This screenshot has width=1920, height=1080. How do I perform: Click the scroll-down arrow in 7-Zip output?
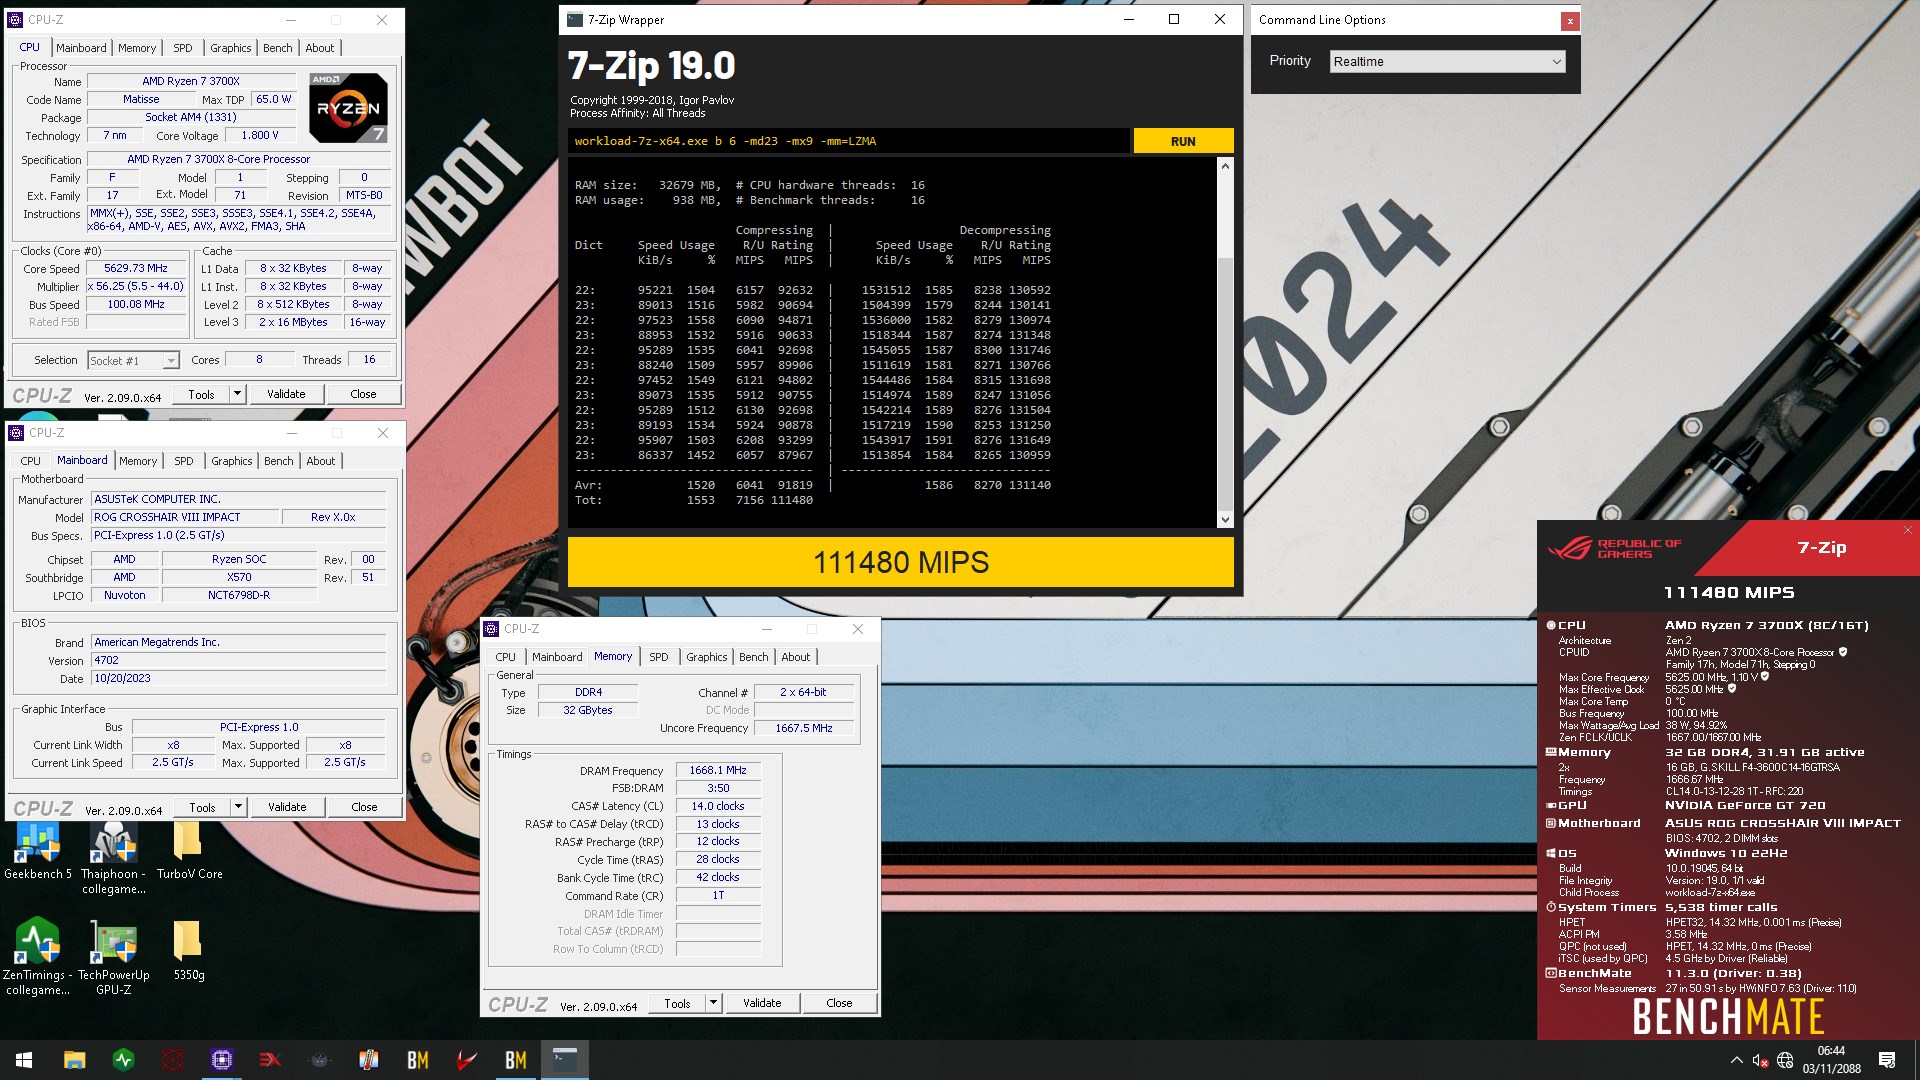point(1225,520)
